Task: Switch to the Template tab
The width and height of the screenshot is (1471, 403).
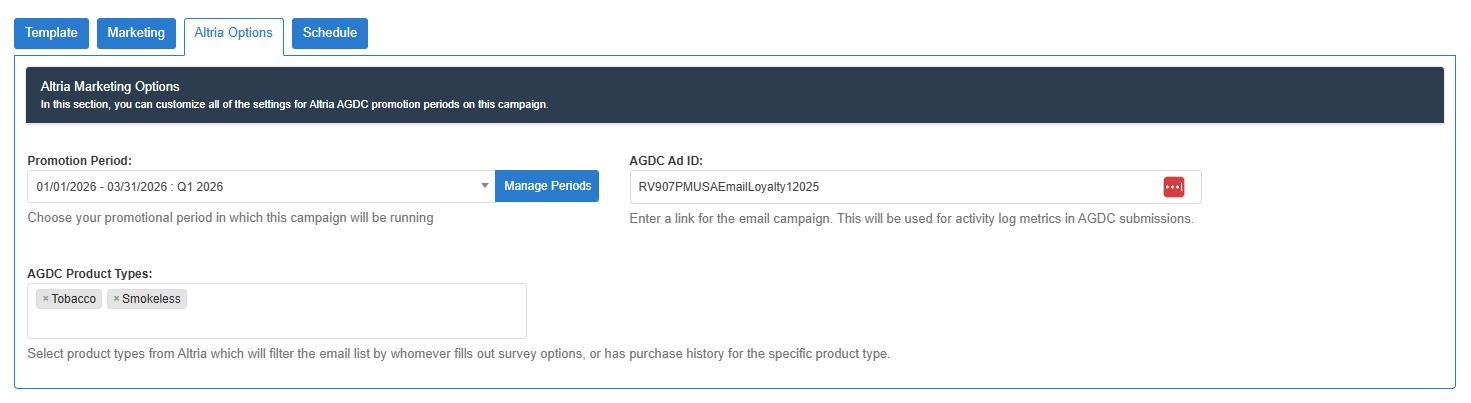Action: pyautogui.click(x=51, y=33)
